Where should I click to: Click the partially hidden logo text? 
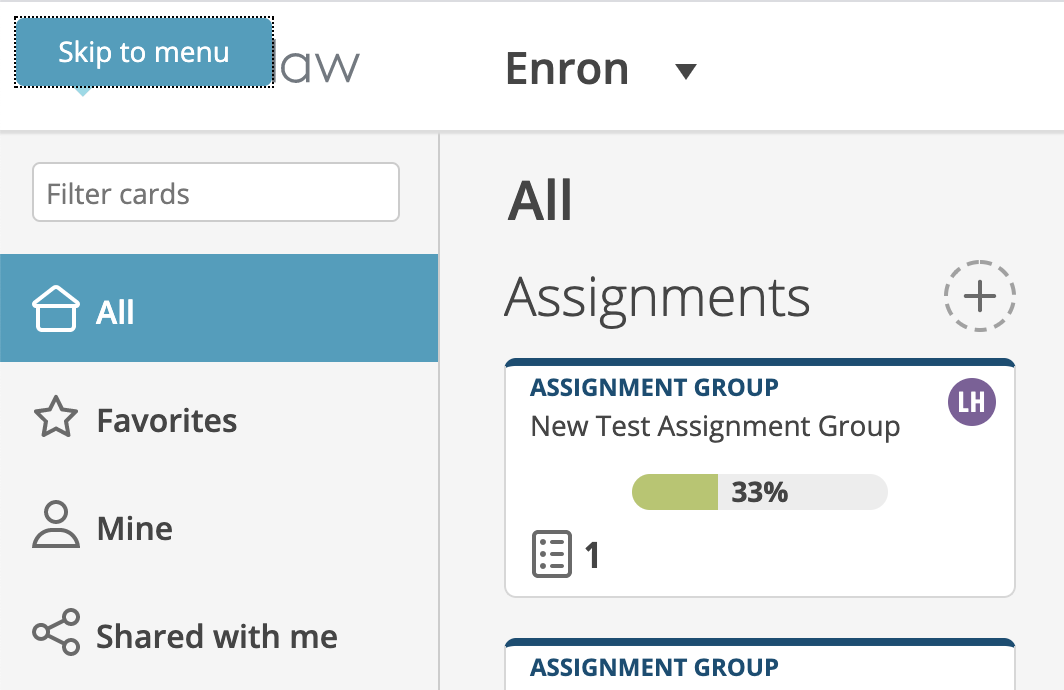317,65
